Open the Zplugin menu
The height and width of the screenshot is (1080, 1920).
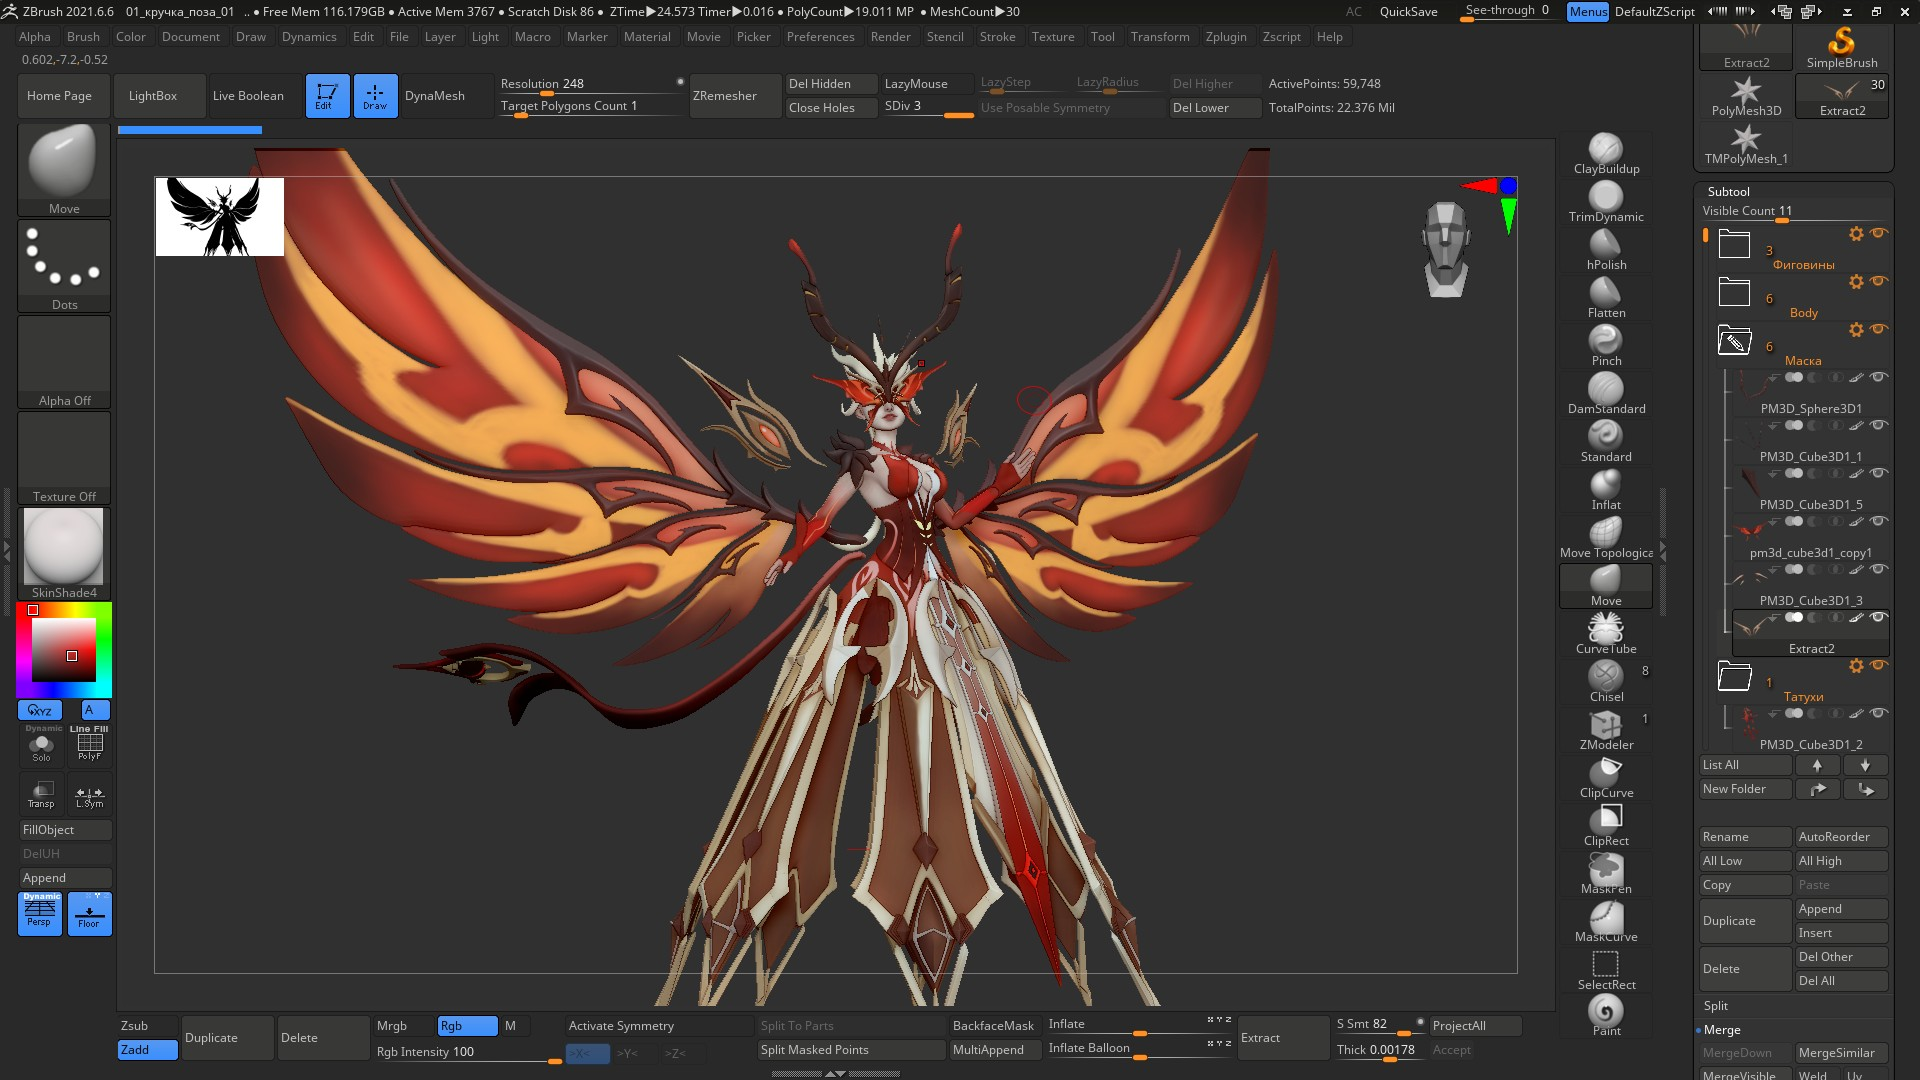(1225, 37)
